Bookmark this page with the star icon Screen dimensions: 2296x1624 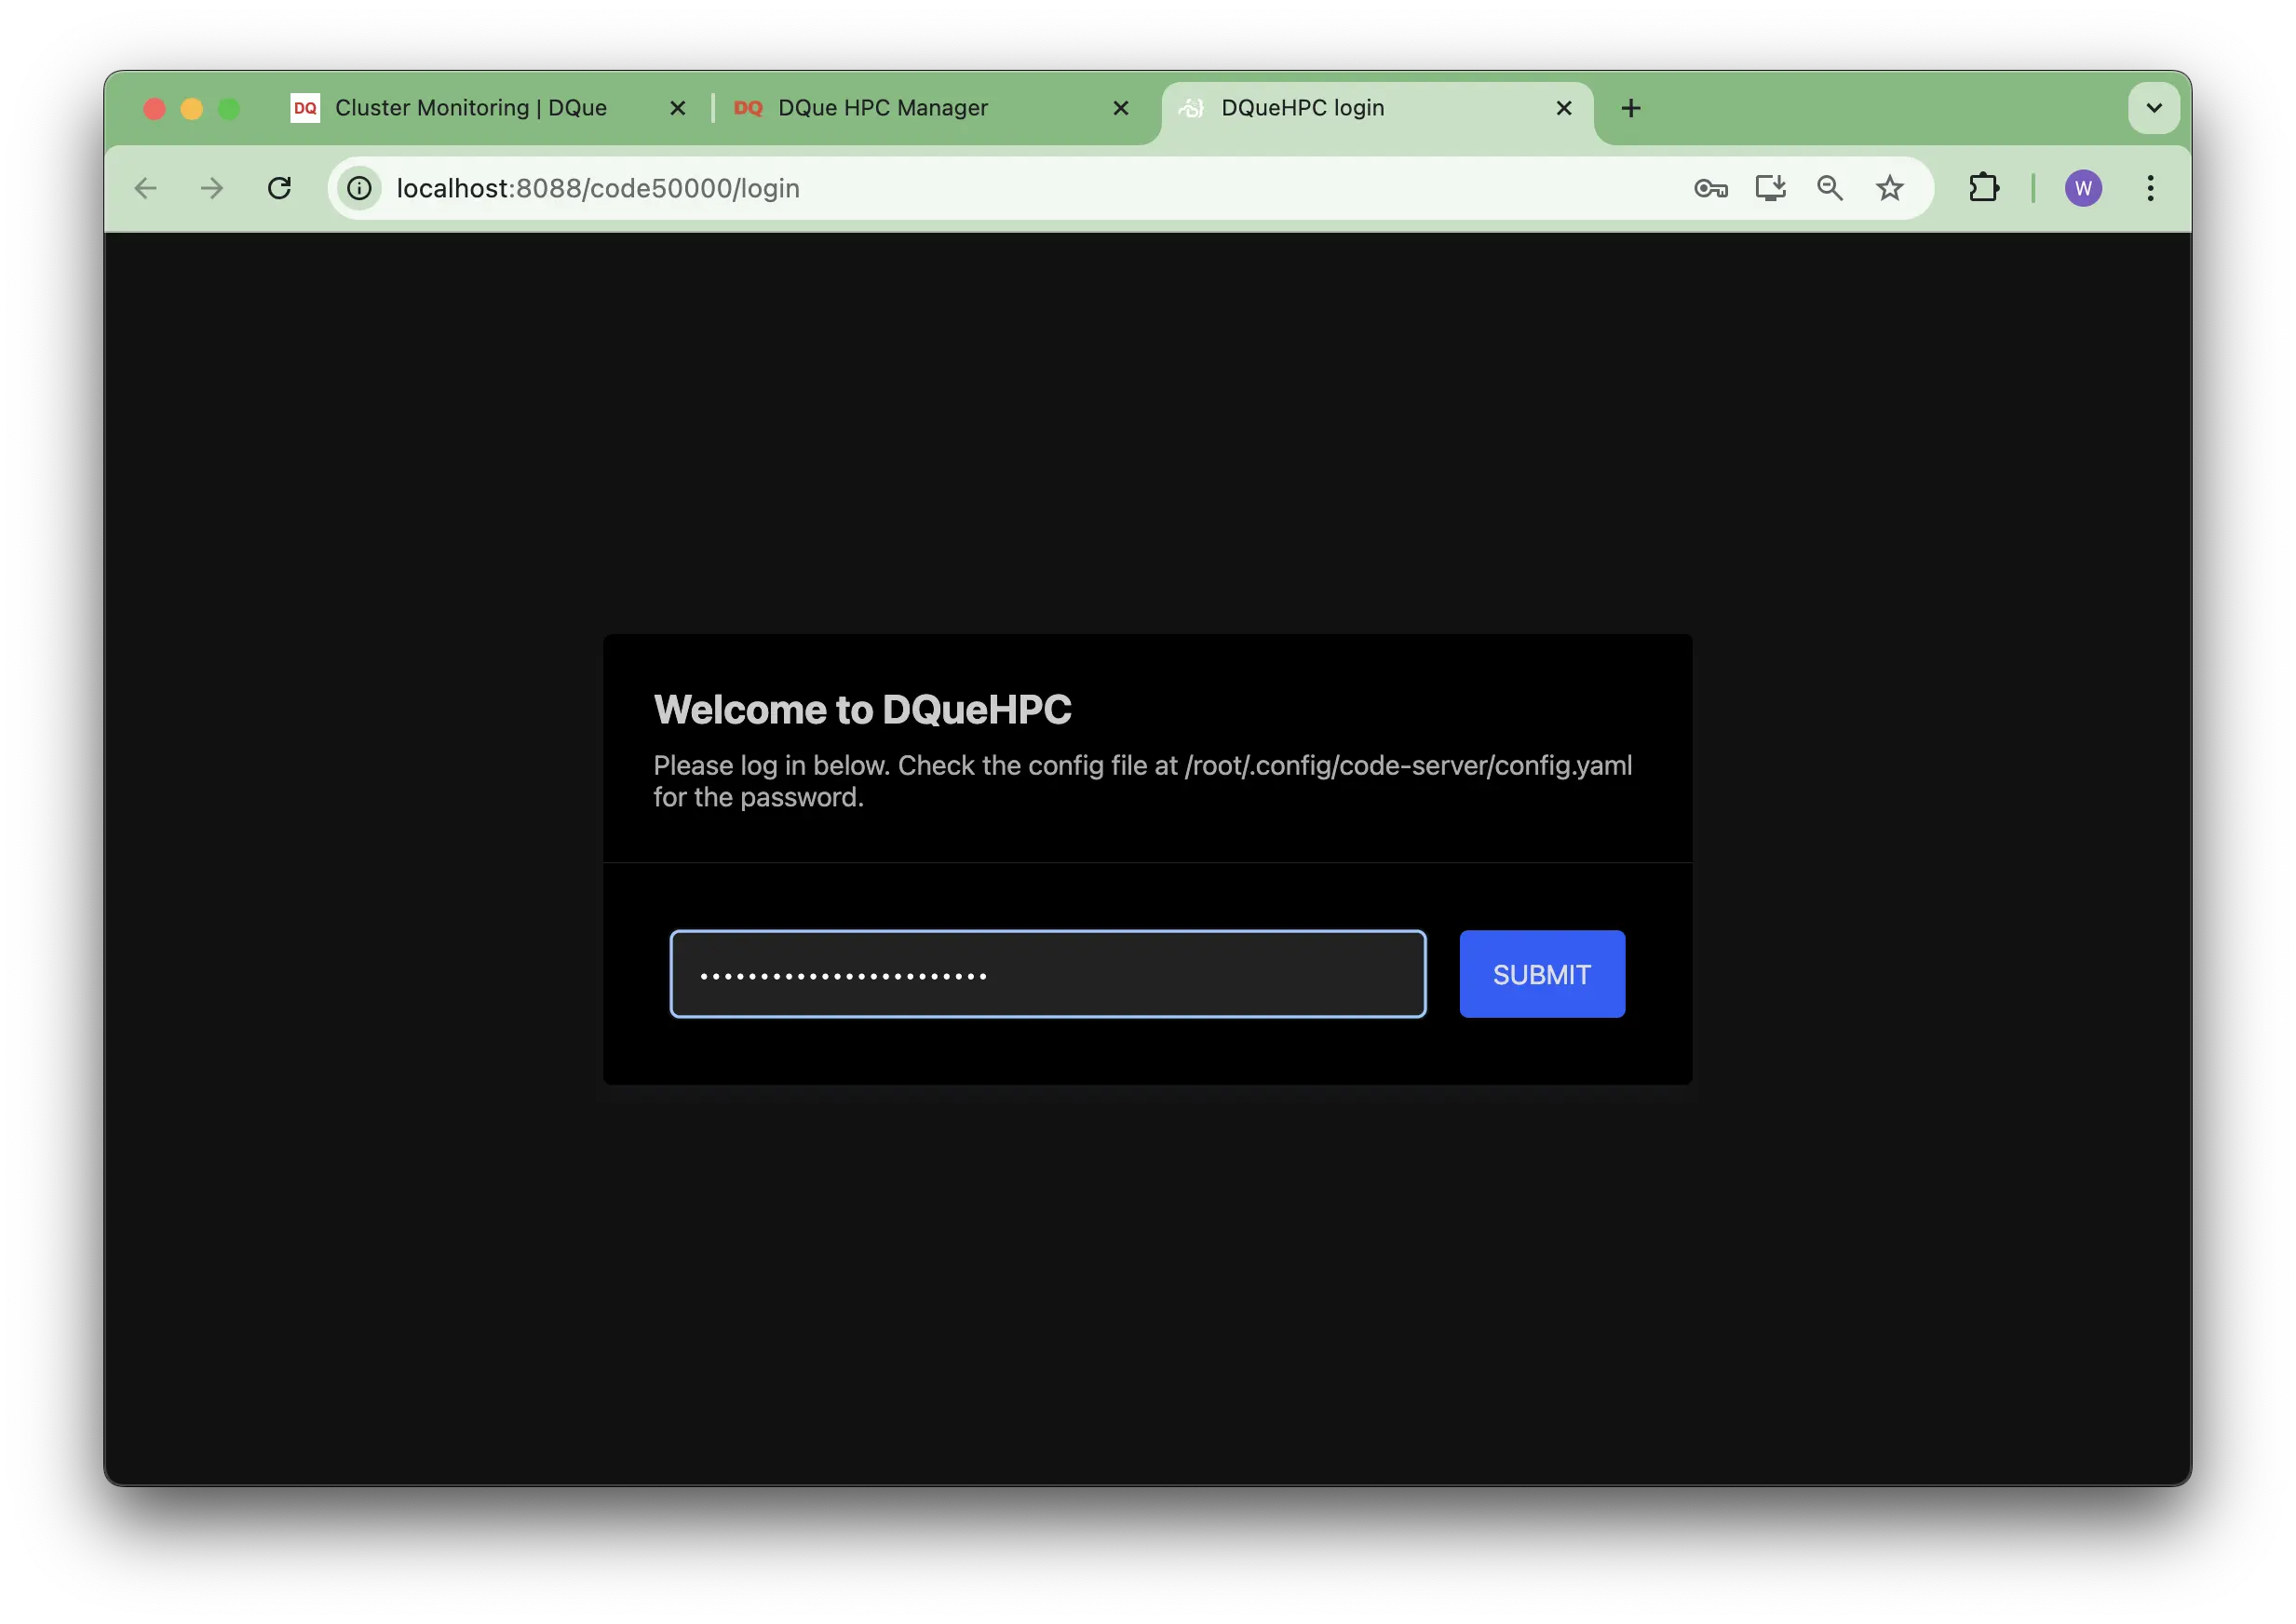(1889, 188)
